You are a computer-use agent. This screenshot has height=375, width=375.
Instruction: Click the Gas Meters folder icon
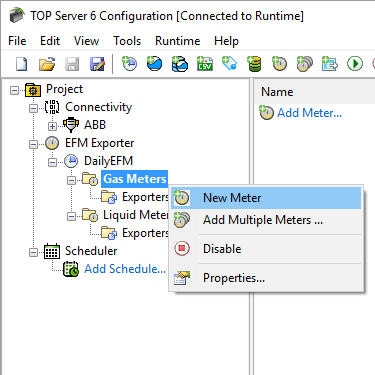[x=90, y=179]
